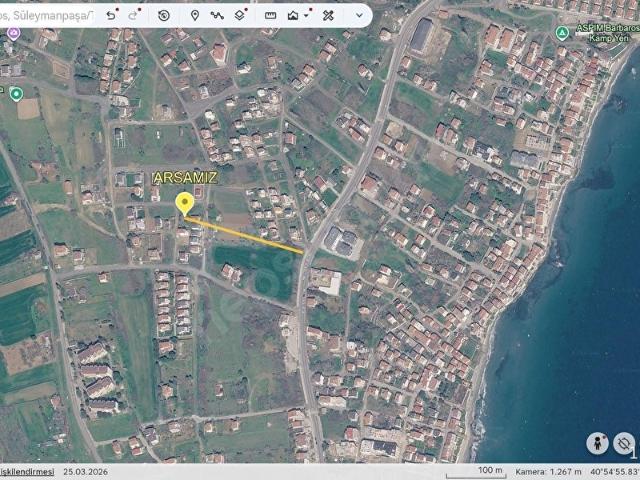640x480 pixels.
Task: Click the Kamera: 1.267 m altitude readout
Action: point(548,472)
